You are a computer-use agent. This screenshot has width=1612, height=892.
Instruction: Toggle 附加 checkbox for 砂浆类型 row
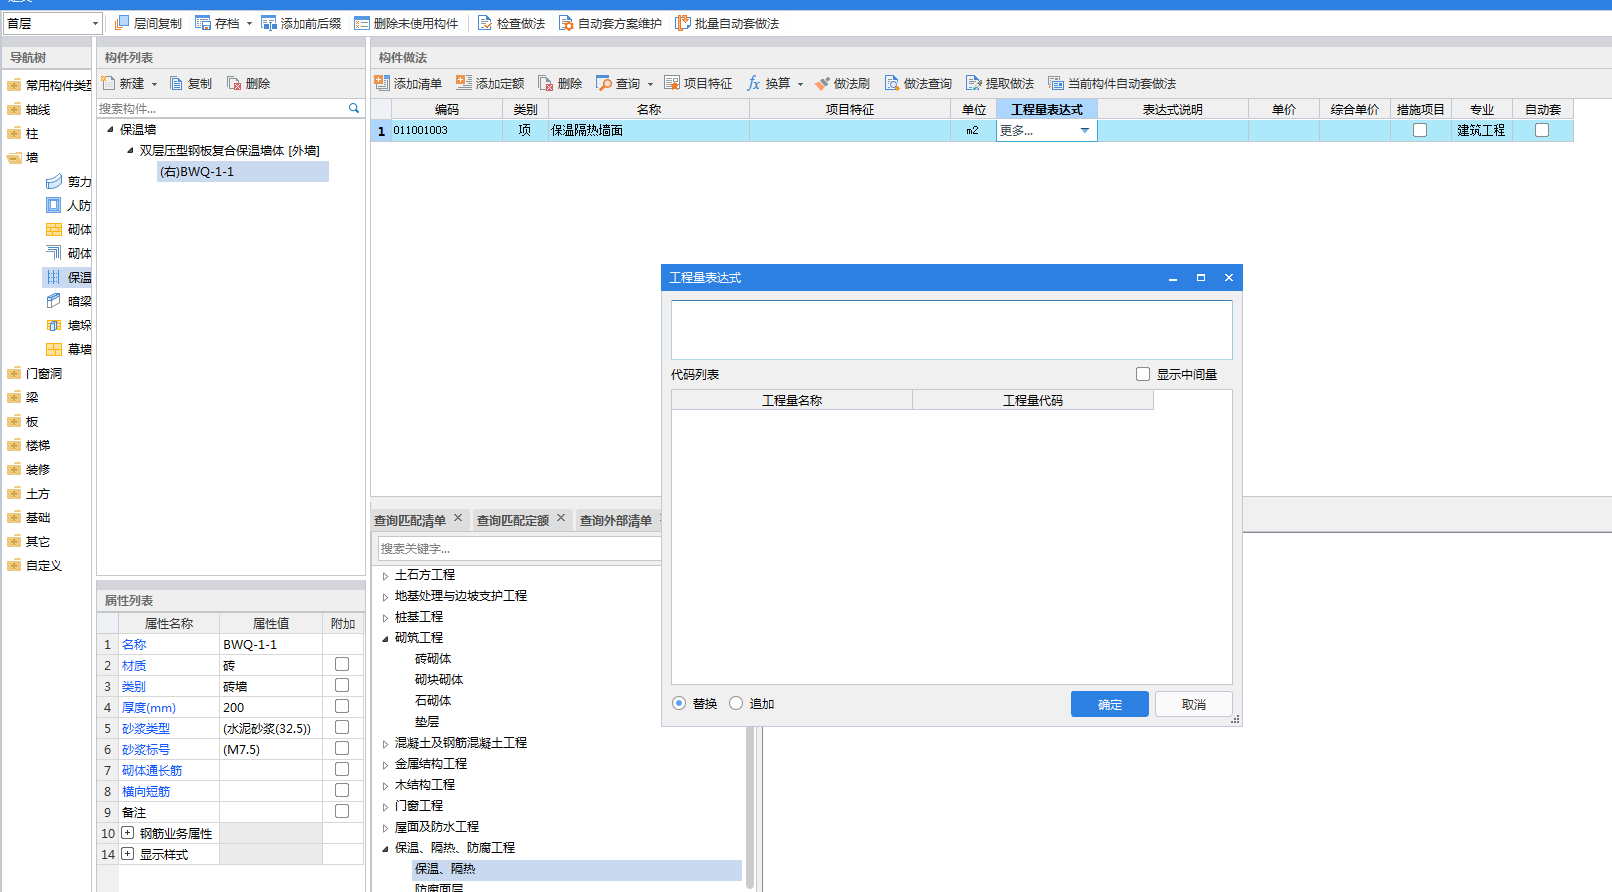click(x=342, y=727)
